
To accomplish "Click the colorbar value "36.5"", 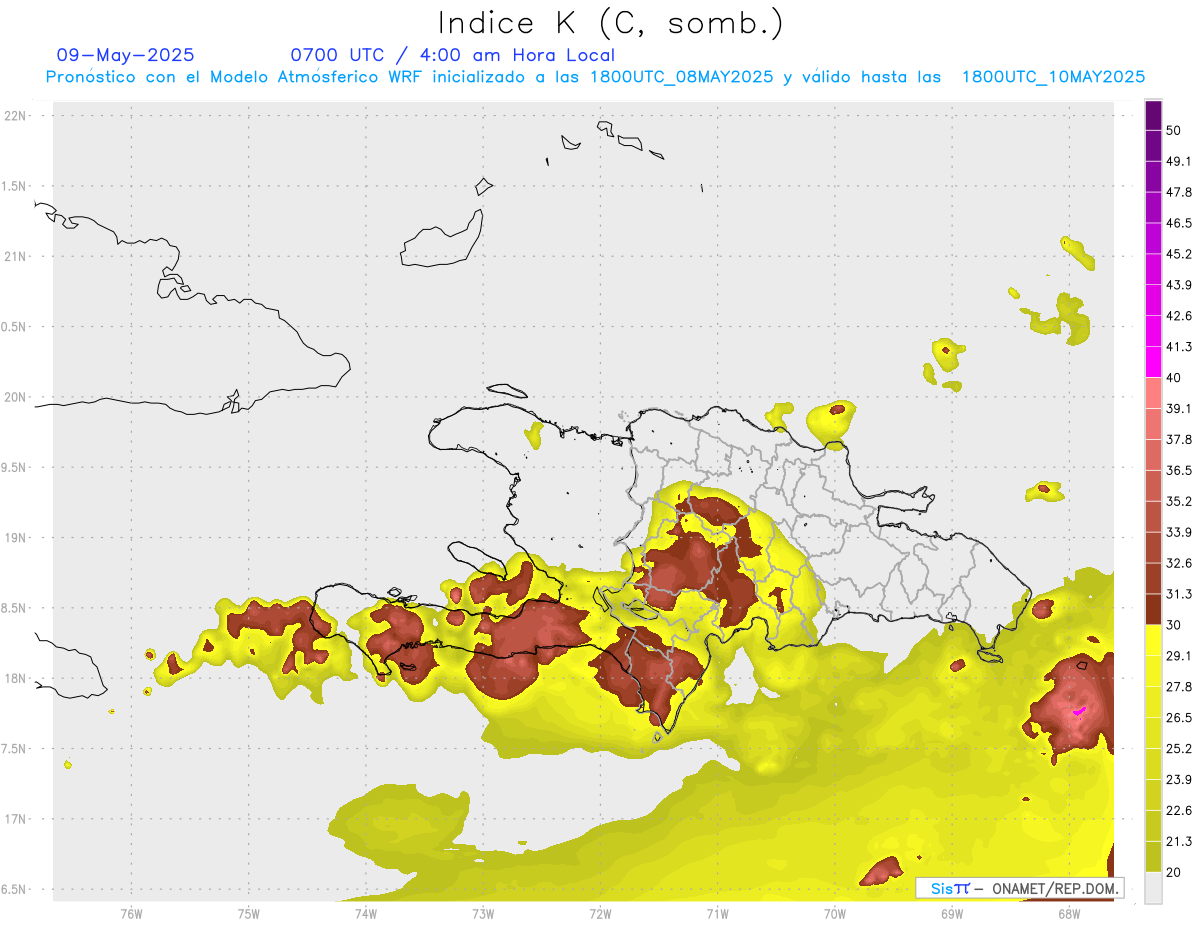I will click(1178, 470).
